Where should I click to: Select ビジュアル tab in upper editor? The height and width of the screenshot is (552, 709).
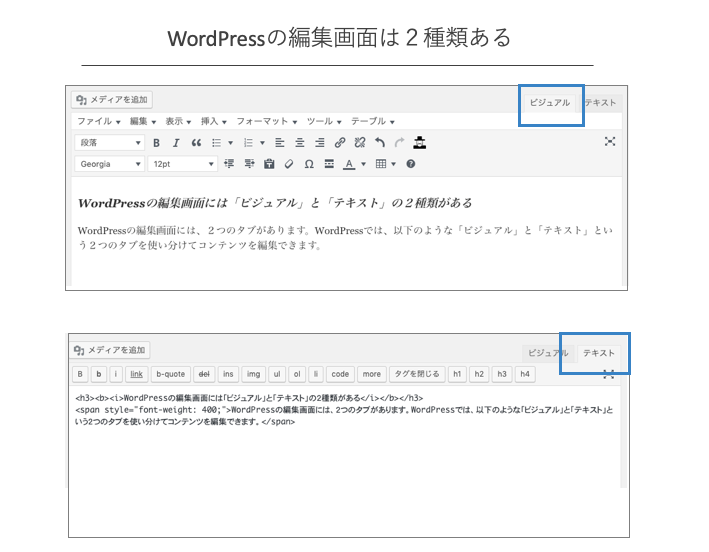click(549, 103)
